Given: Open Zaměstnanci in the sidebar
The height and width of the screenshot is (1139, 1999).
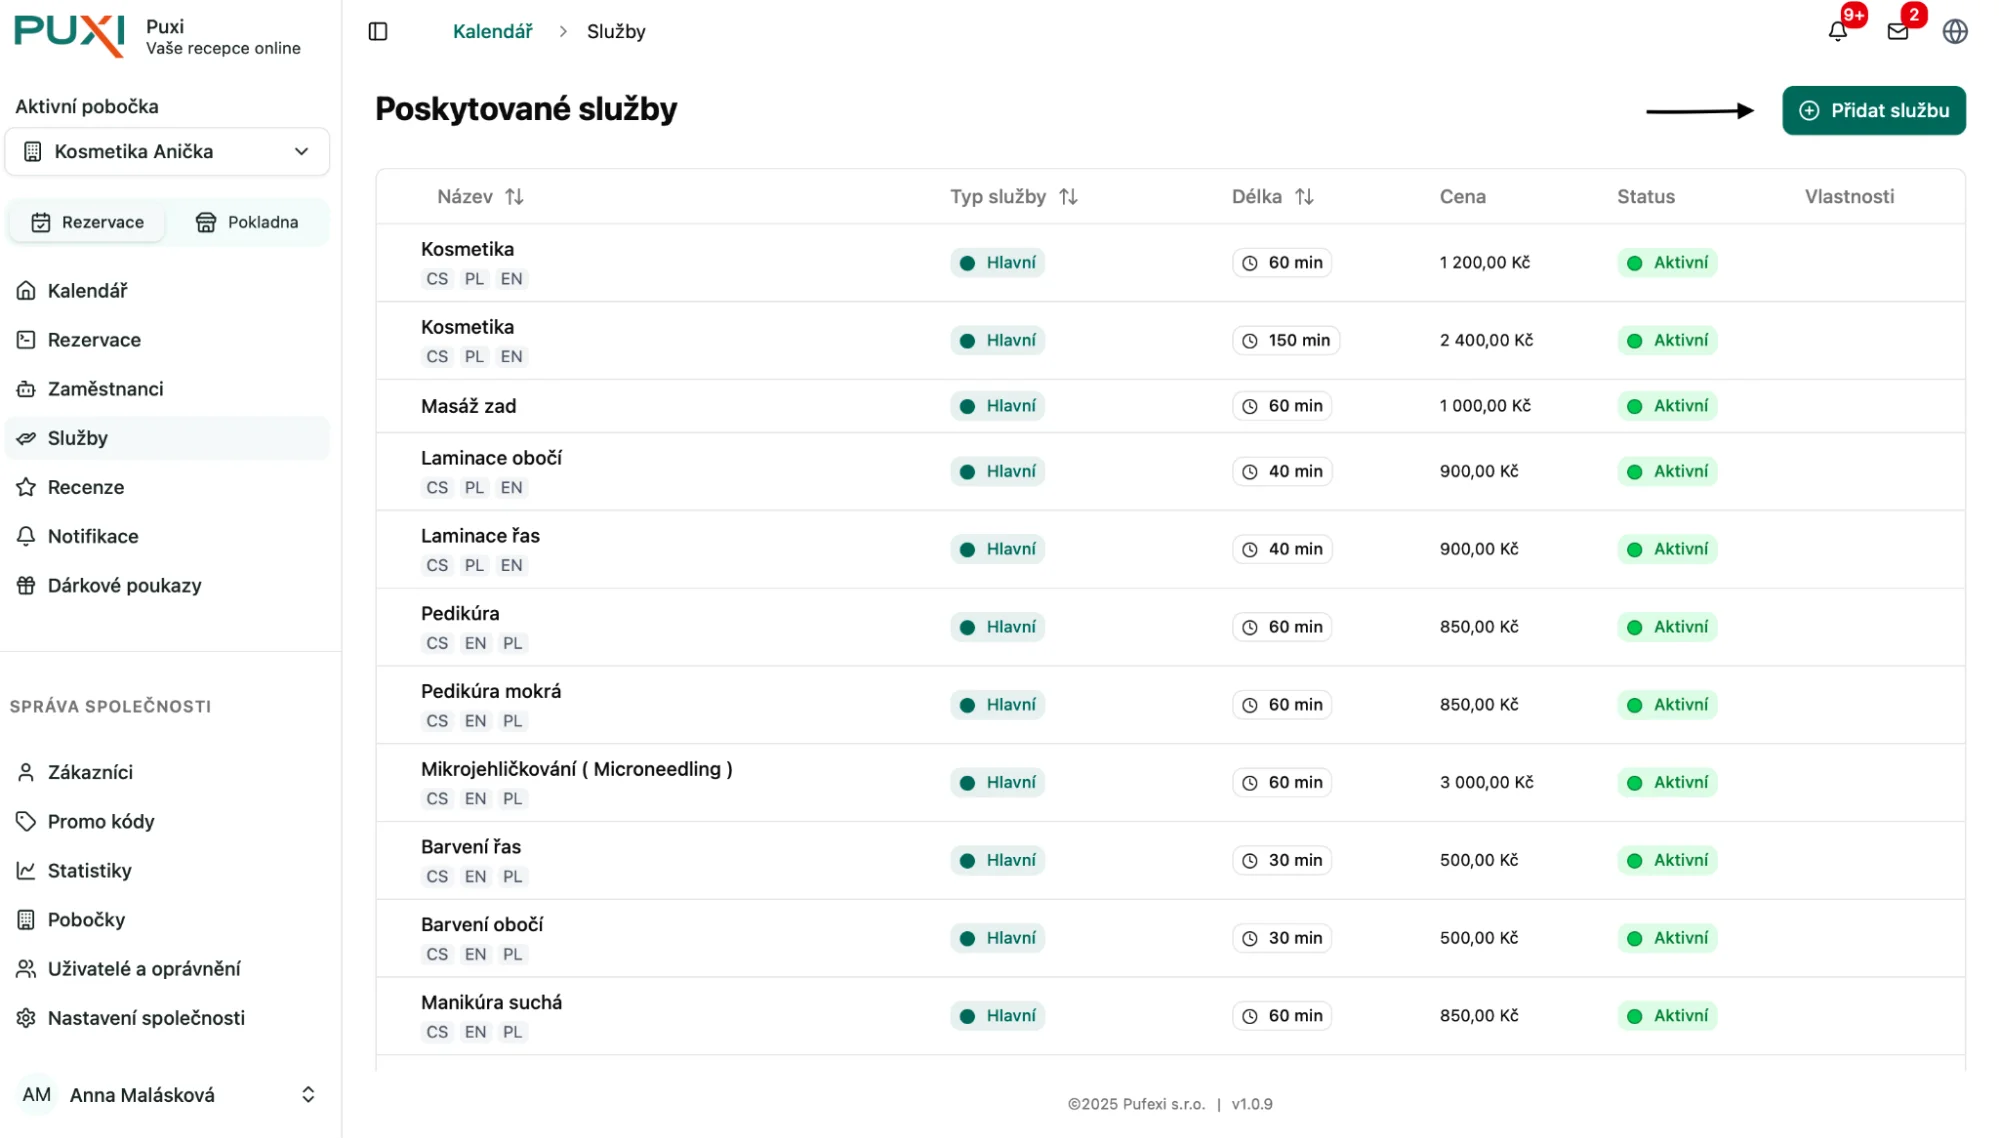Looking at the screenshot, I should pyautogui.click(x=105, y=389).
